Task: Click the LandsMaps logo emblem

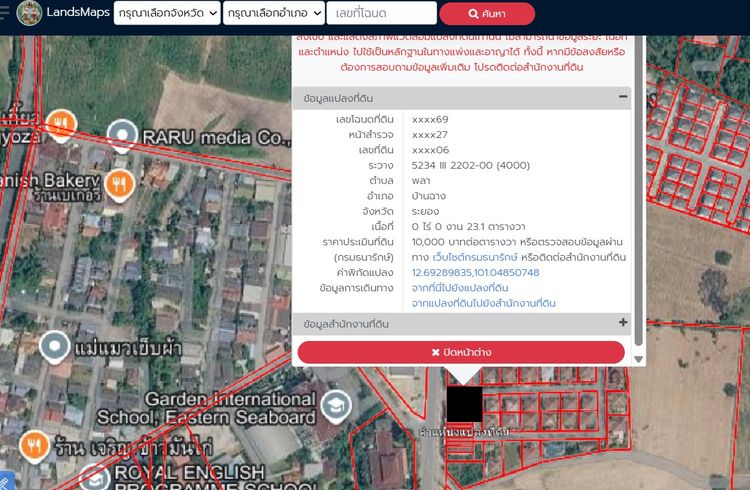Action: pos(29,12)
